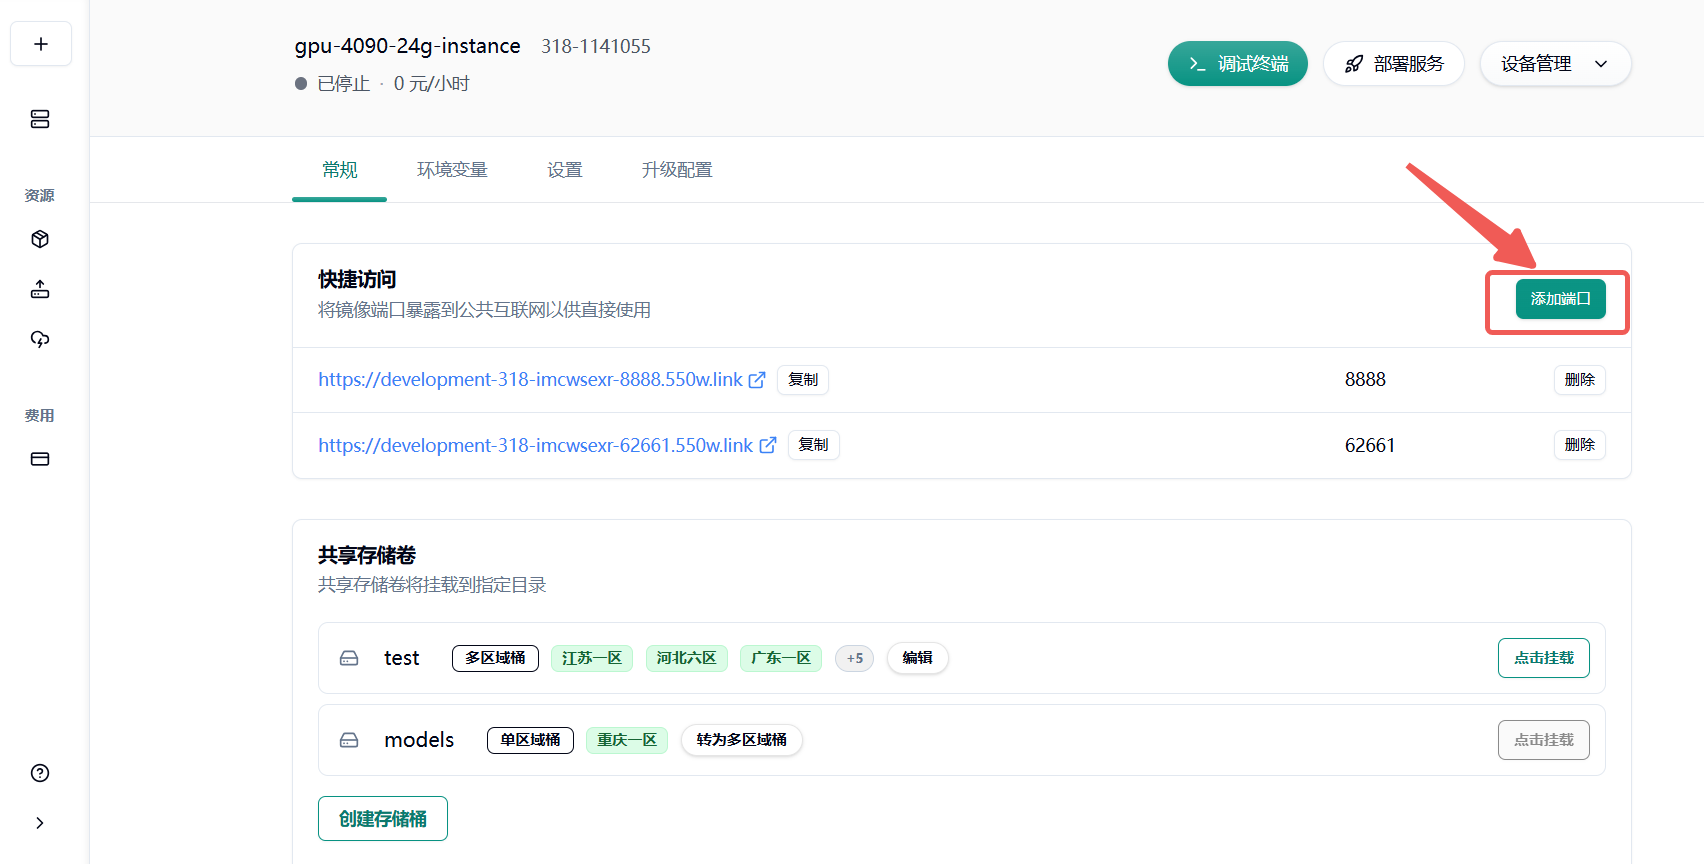
Task: Open the server instances sidebar icon
Action: click(x=40, y=119)
